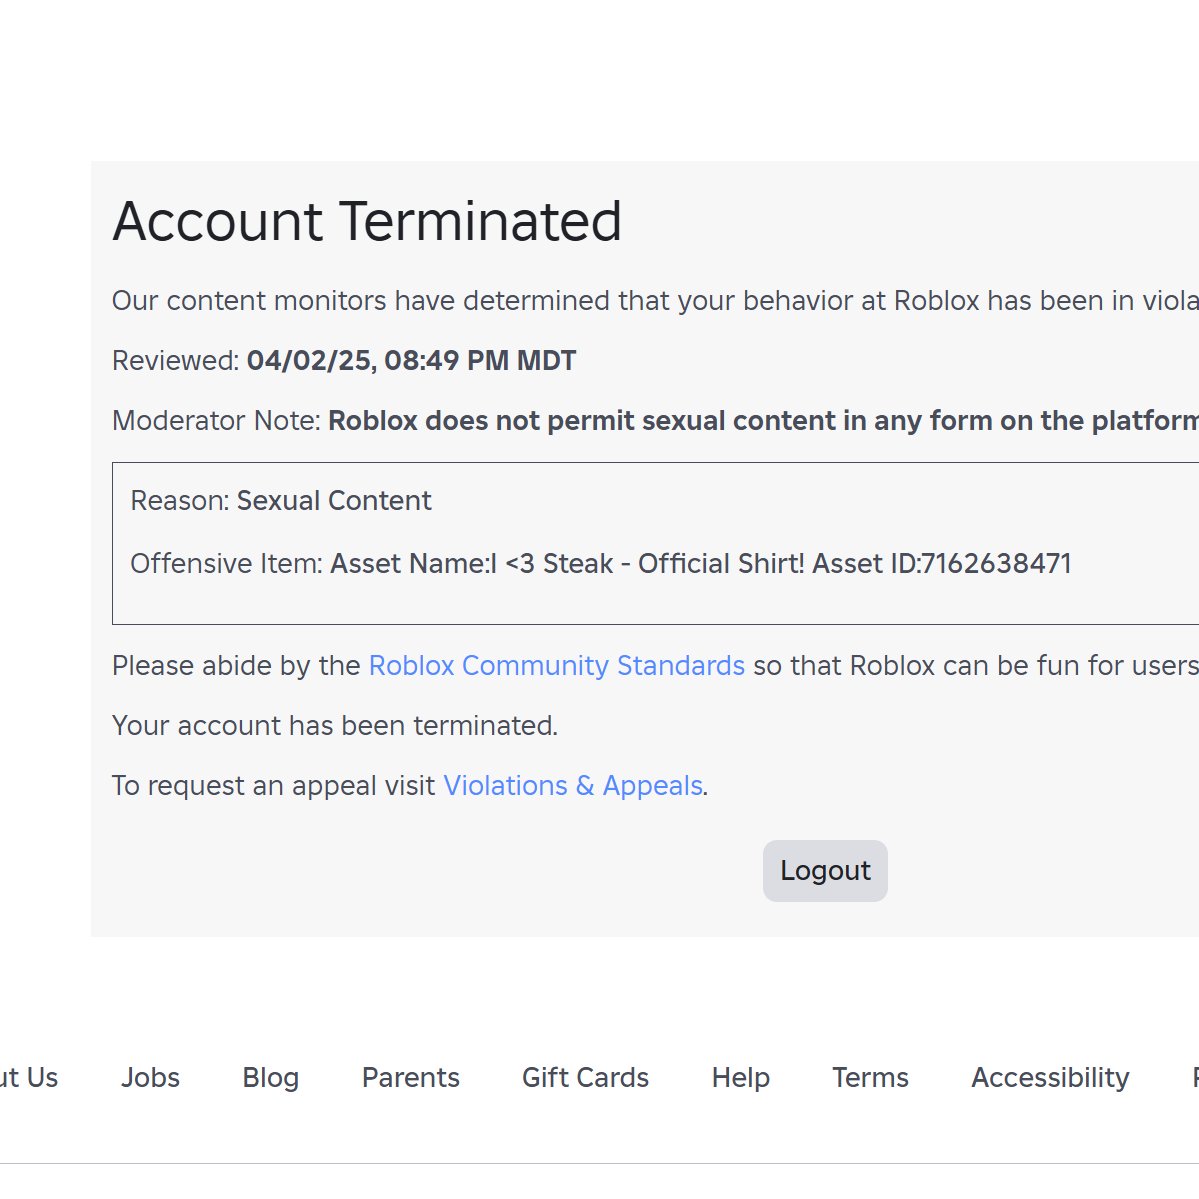
Task: Click the partially visible About Us link
Action: (28, 1077)
